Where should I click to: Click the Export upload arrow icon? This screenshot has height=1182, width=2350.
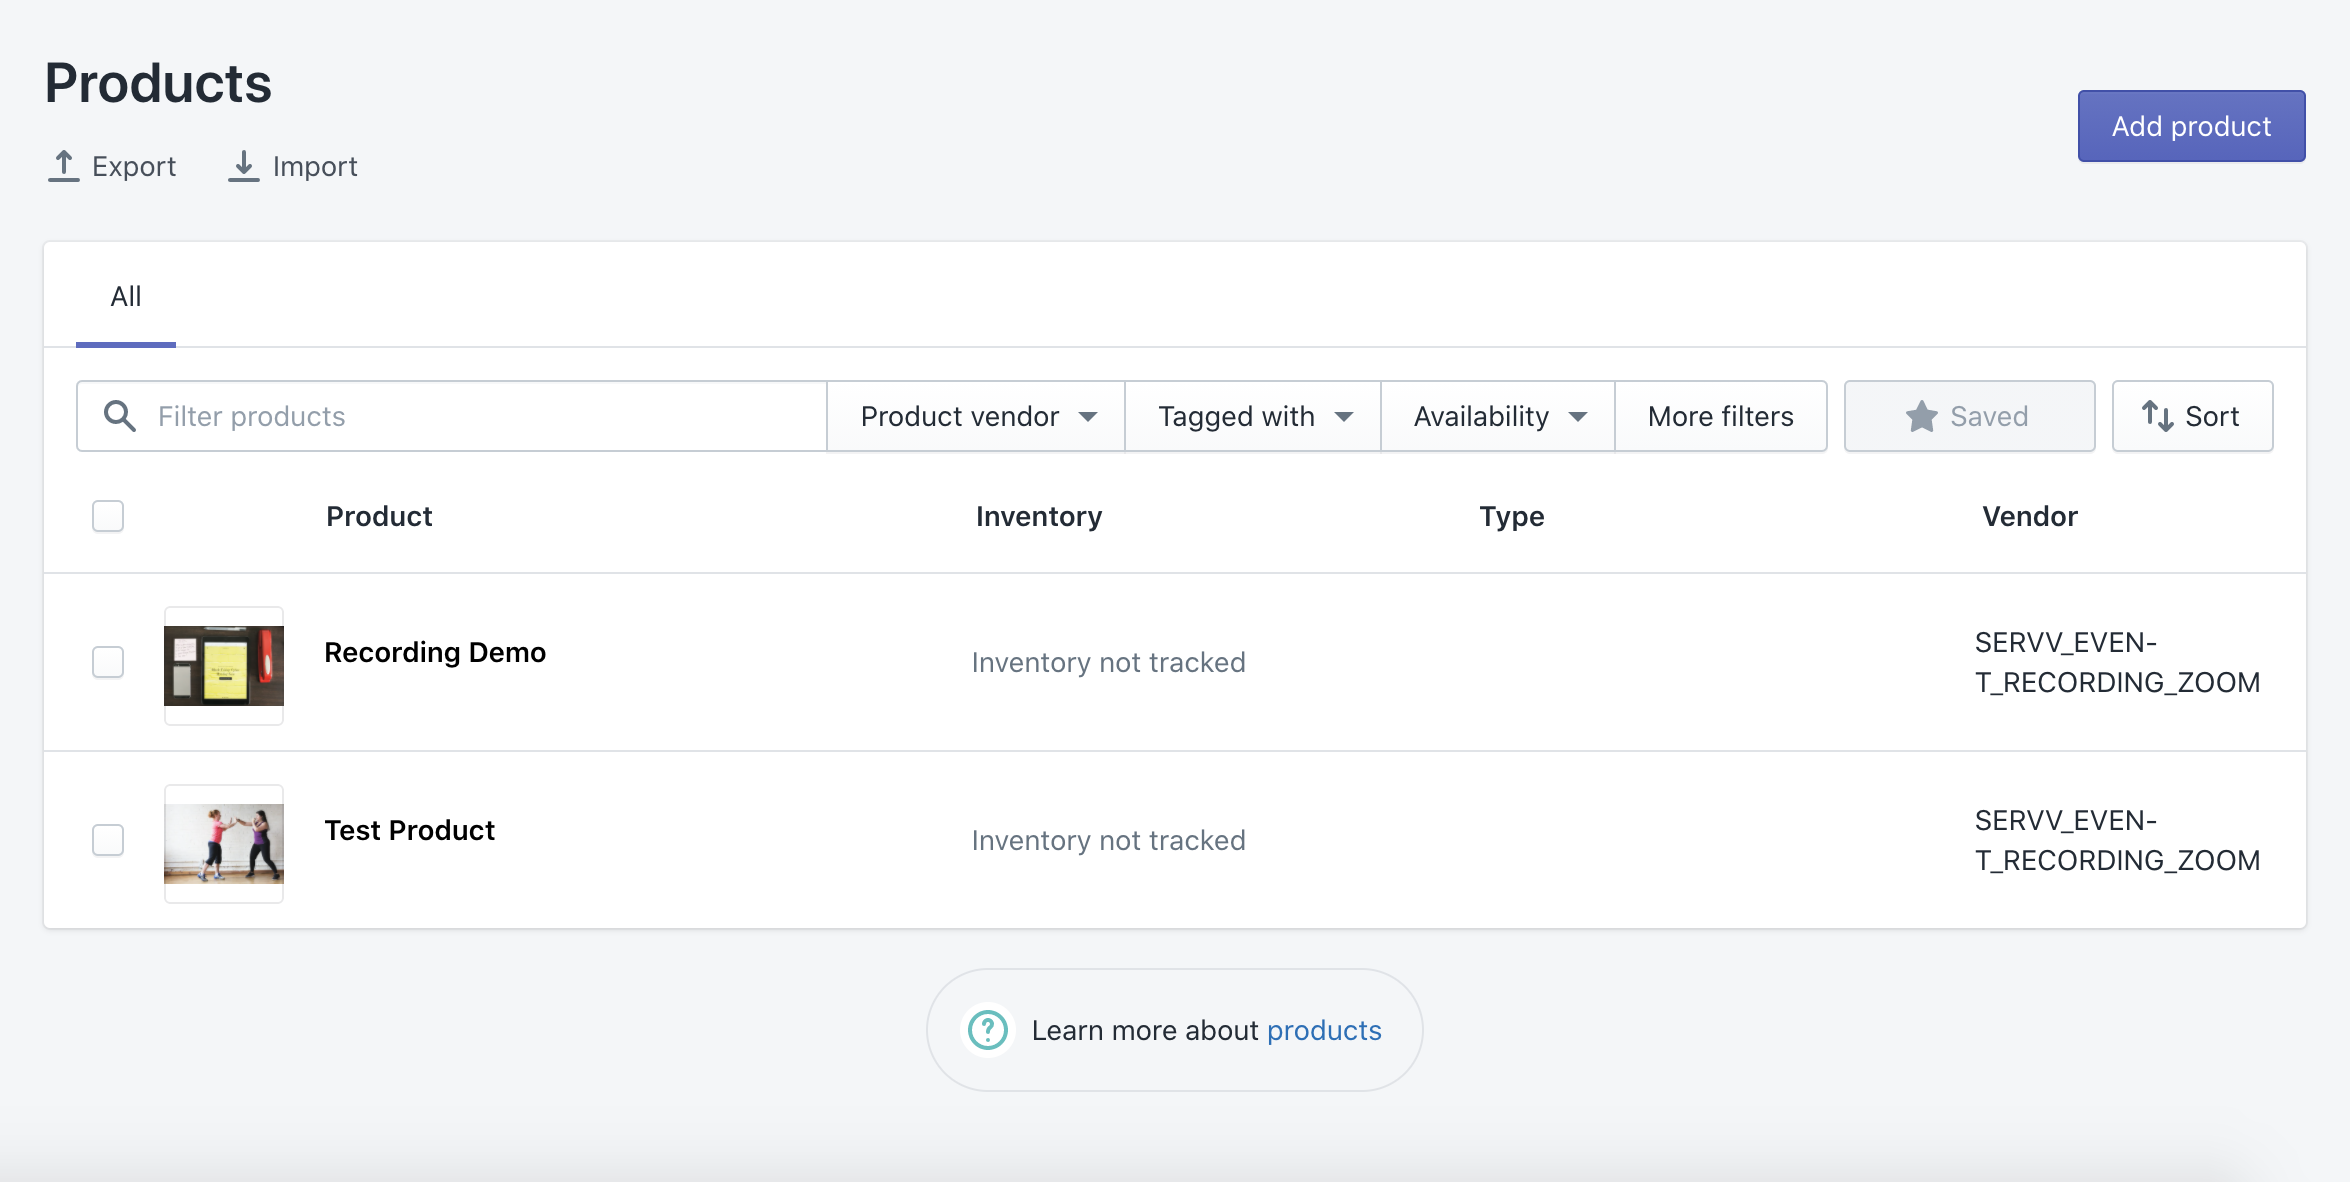click(64, 166)
